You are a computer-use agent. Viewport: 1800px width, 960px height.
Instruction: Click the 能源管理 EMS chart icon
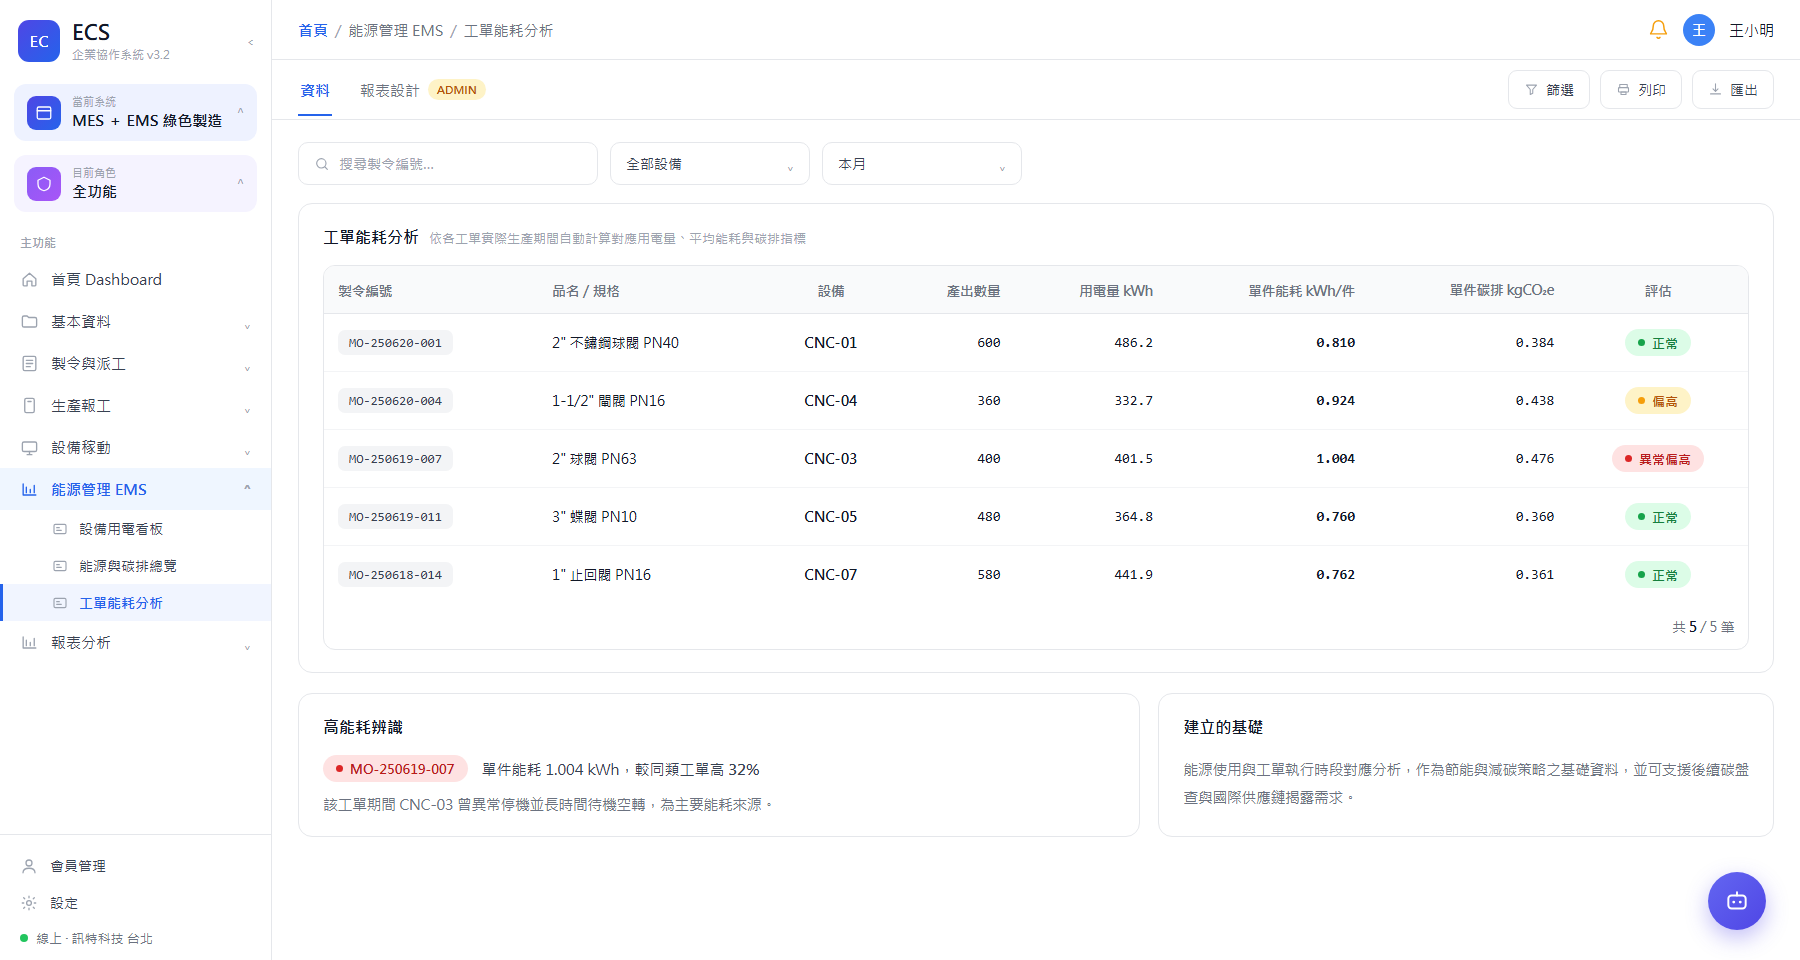pyautogui.click(x=30, y=490)
